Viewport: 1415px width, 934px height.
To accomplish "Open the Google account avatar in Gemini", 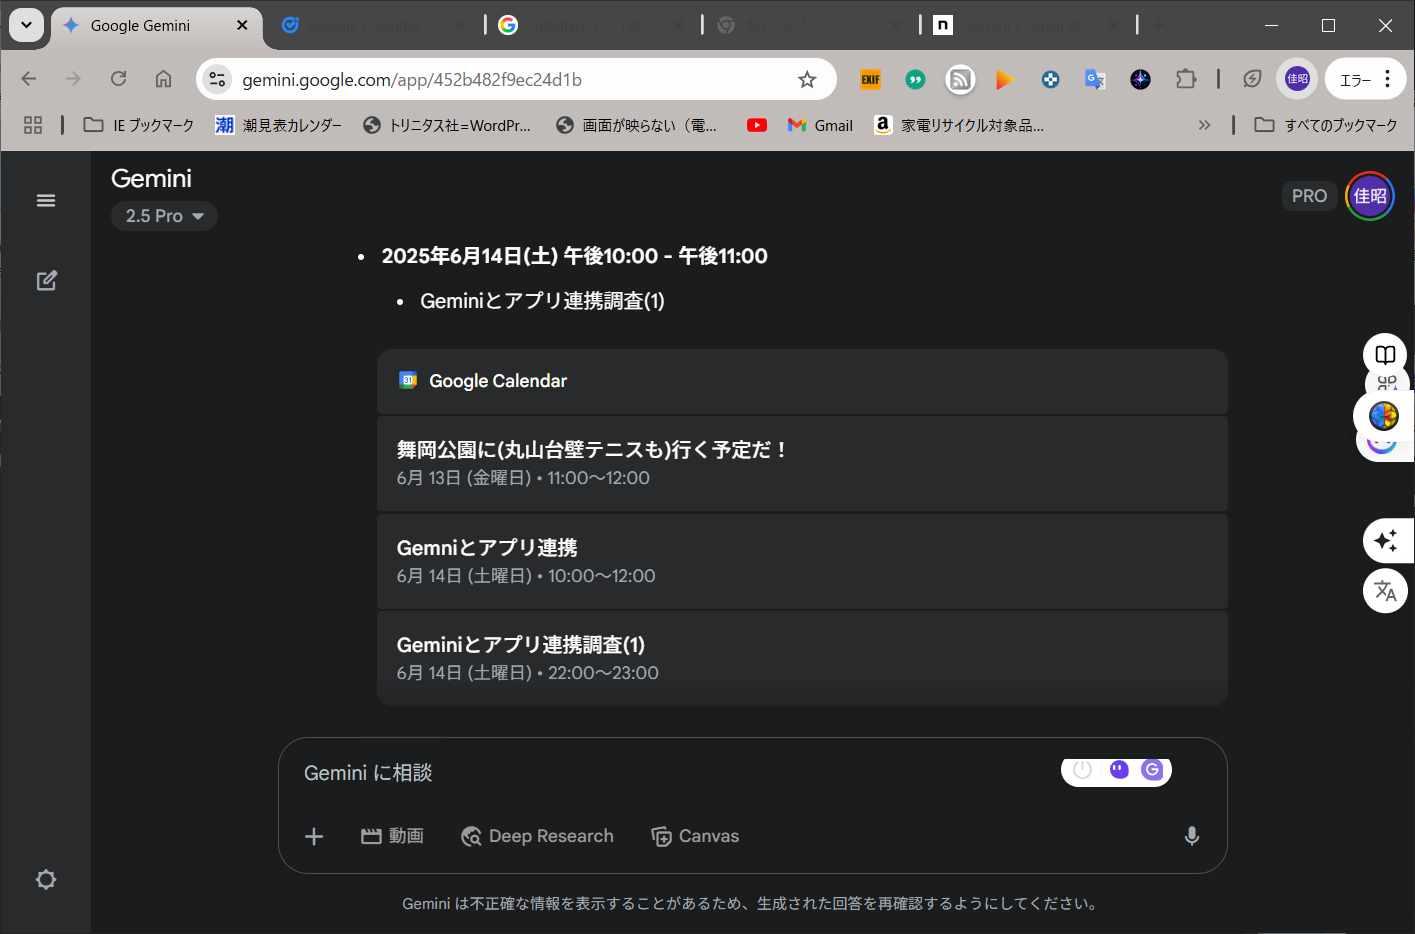I will pyautogui.click(x=1370, y=196).
